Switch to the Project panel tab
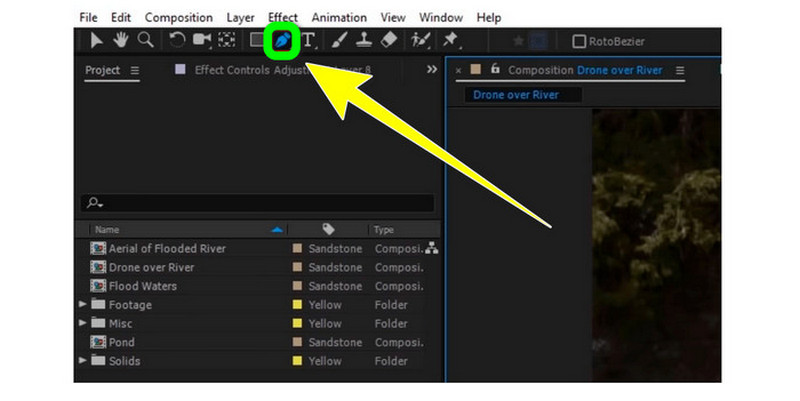This screenshot has height=401, width=800. click(103, 70)
